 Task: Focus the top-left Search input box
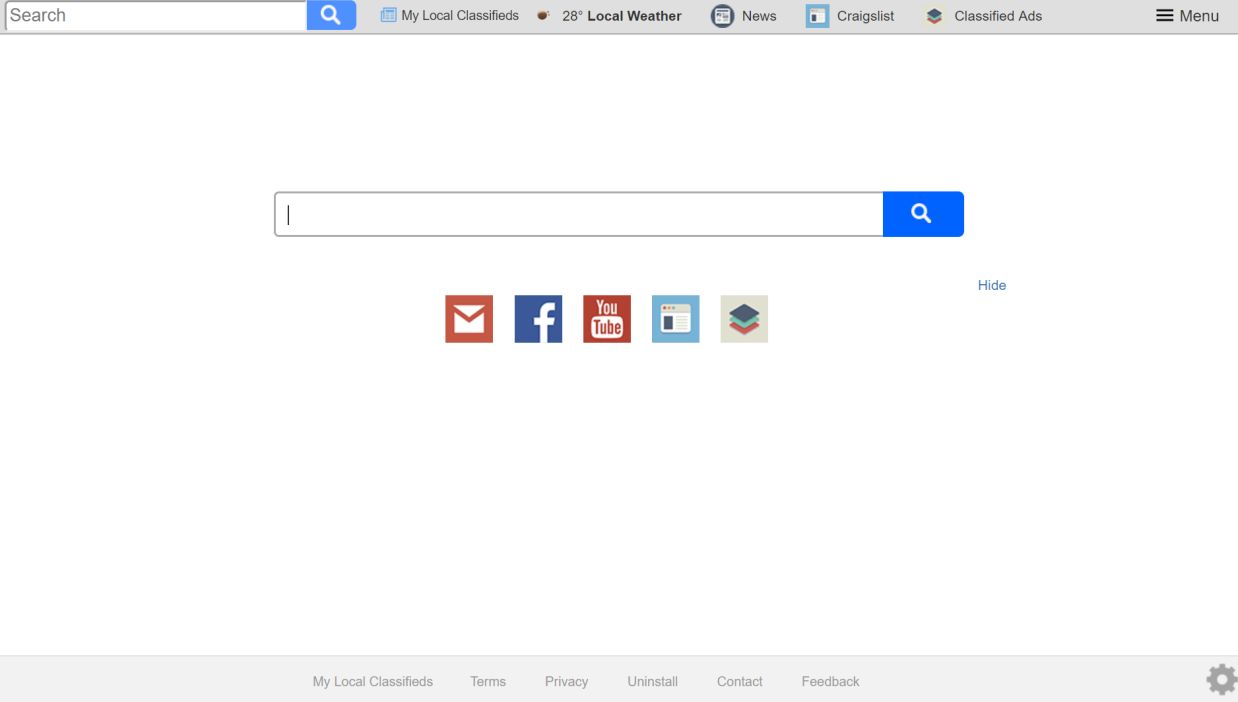[x=156, y=15]
